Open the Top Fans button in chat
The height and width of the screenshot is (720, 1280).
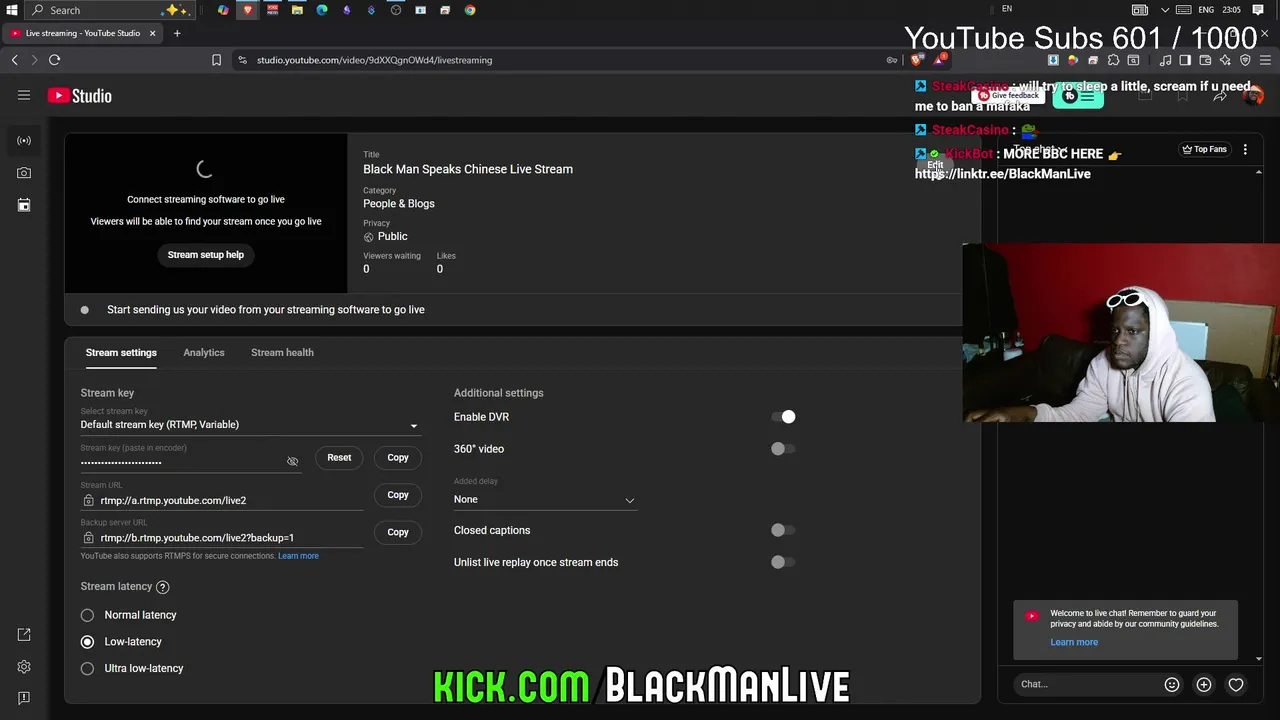tap(1205, 149)
